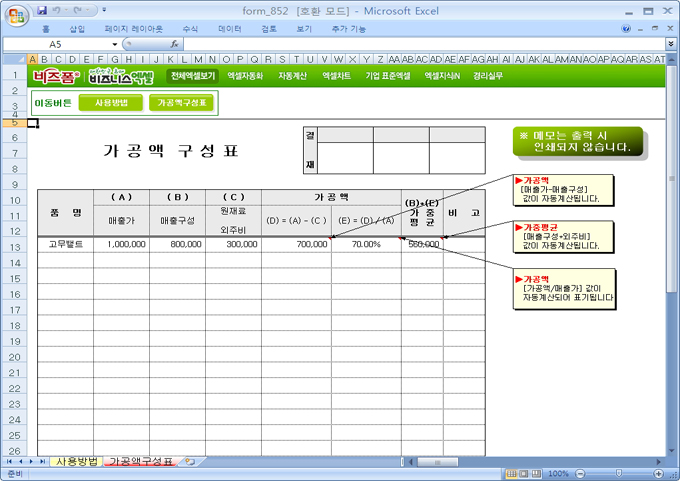Click the Office button logo
680x481 pixels.
coord(14,13)
